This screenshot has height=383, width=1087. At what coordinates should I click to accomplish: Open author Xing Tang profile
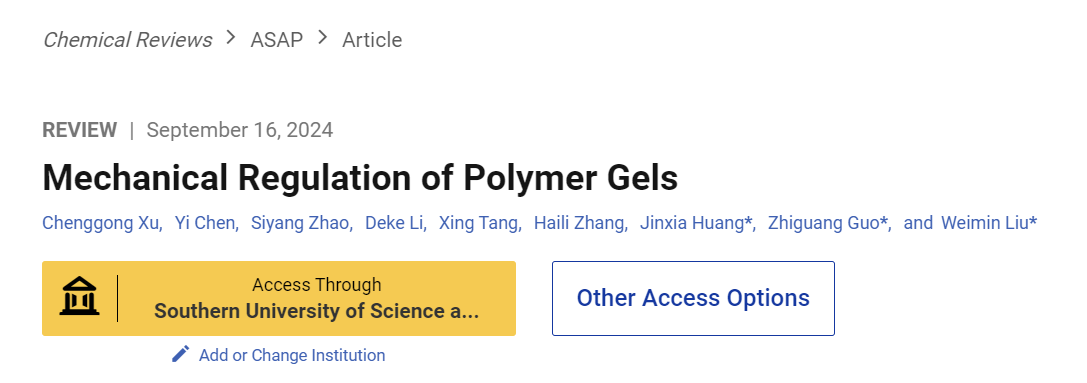point(478,223)
